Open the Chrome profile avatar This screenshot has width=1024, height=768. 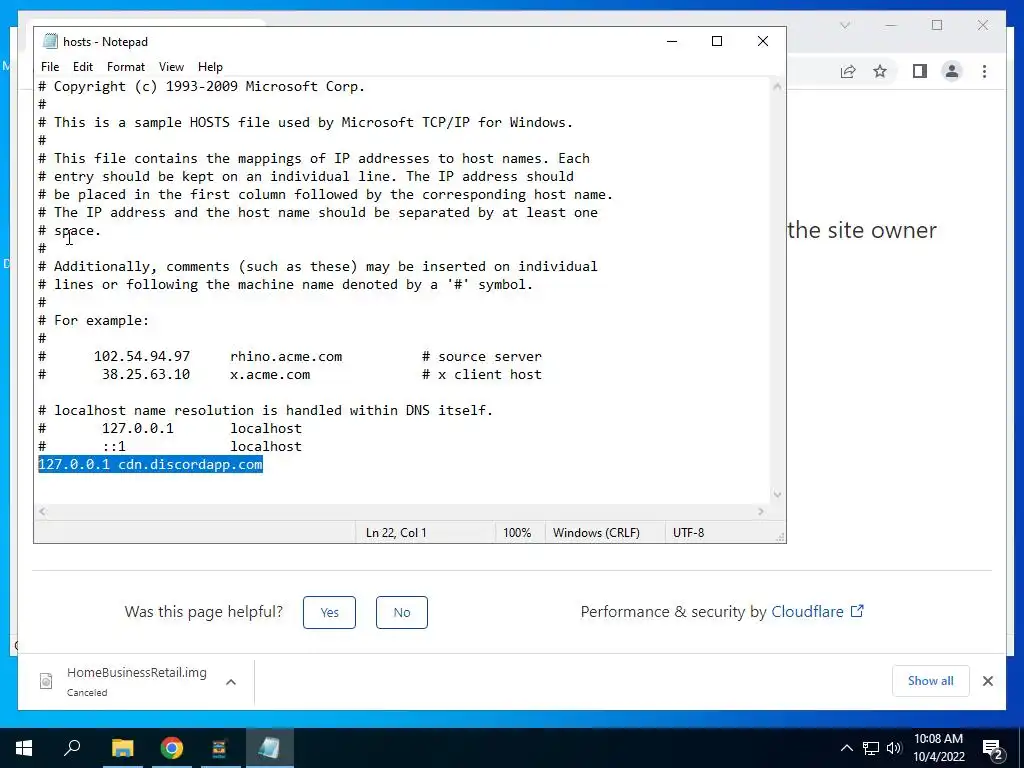coord(952,71)
